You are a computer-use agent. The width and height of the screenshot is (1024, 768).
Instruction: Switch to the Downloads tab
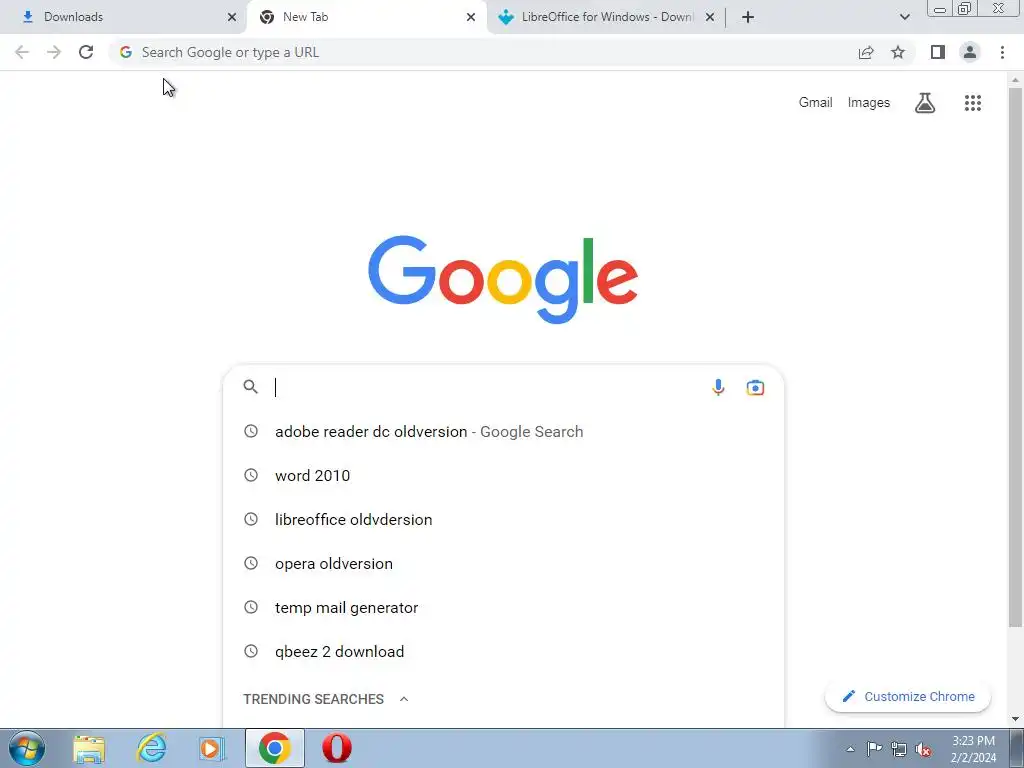pos(124,17)
